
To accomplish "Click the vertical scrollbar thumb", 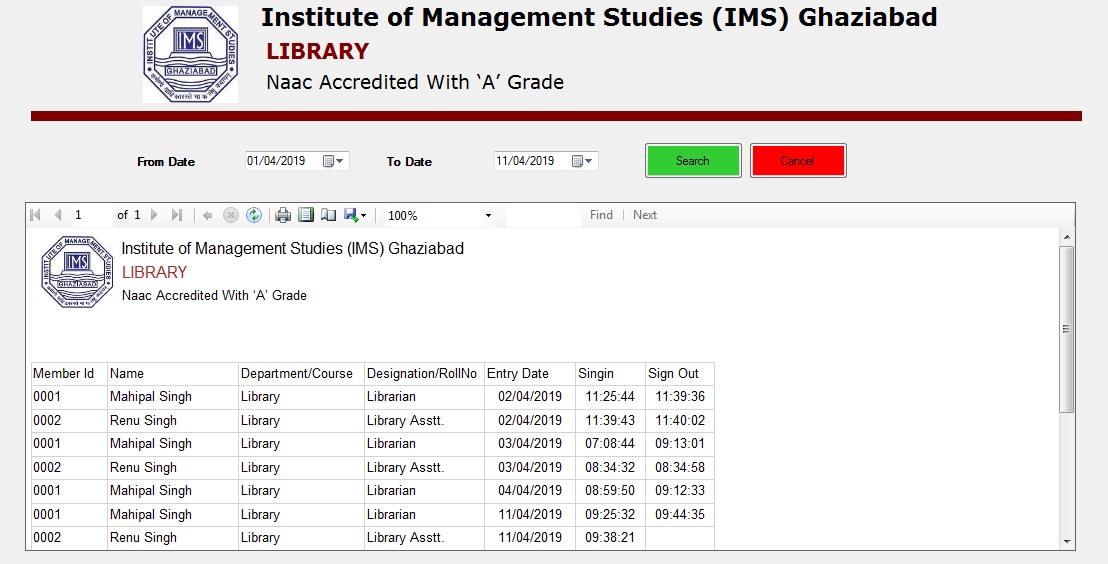I will pyautogui.click(x=1067, y=329).
